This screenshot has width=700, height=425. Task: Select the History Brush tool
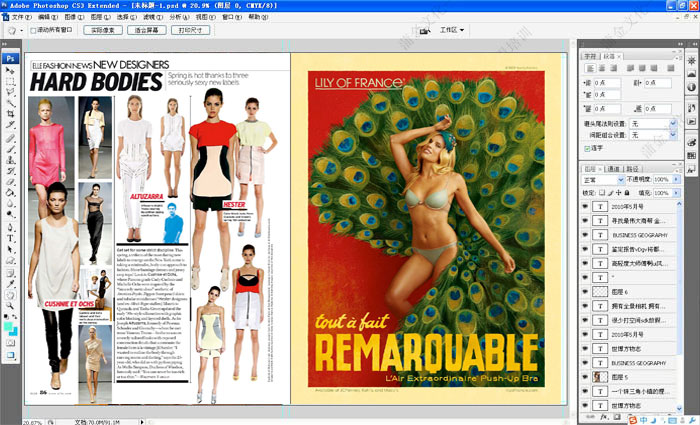[x=10, y=171]
